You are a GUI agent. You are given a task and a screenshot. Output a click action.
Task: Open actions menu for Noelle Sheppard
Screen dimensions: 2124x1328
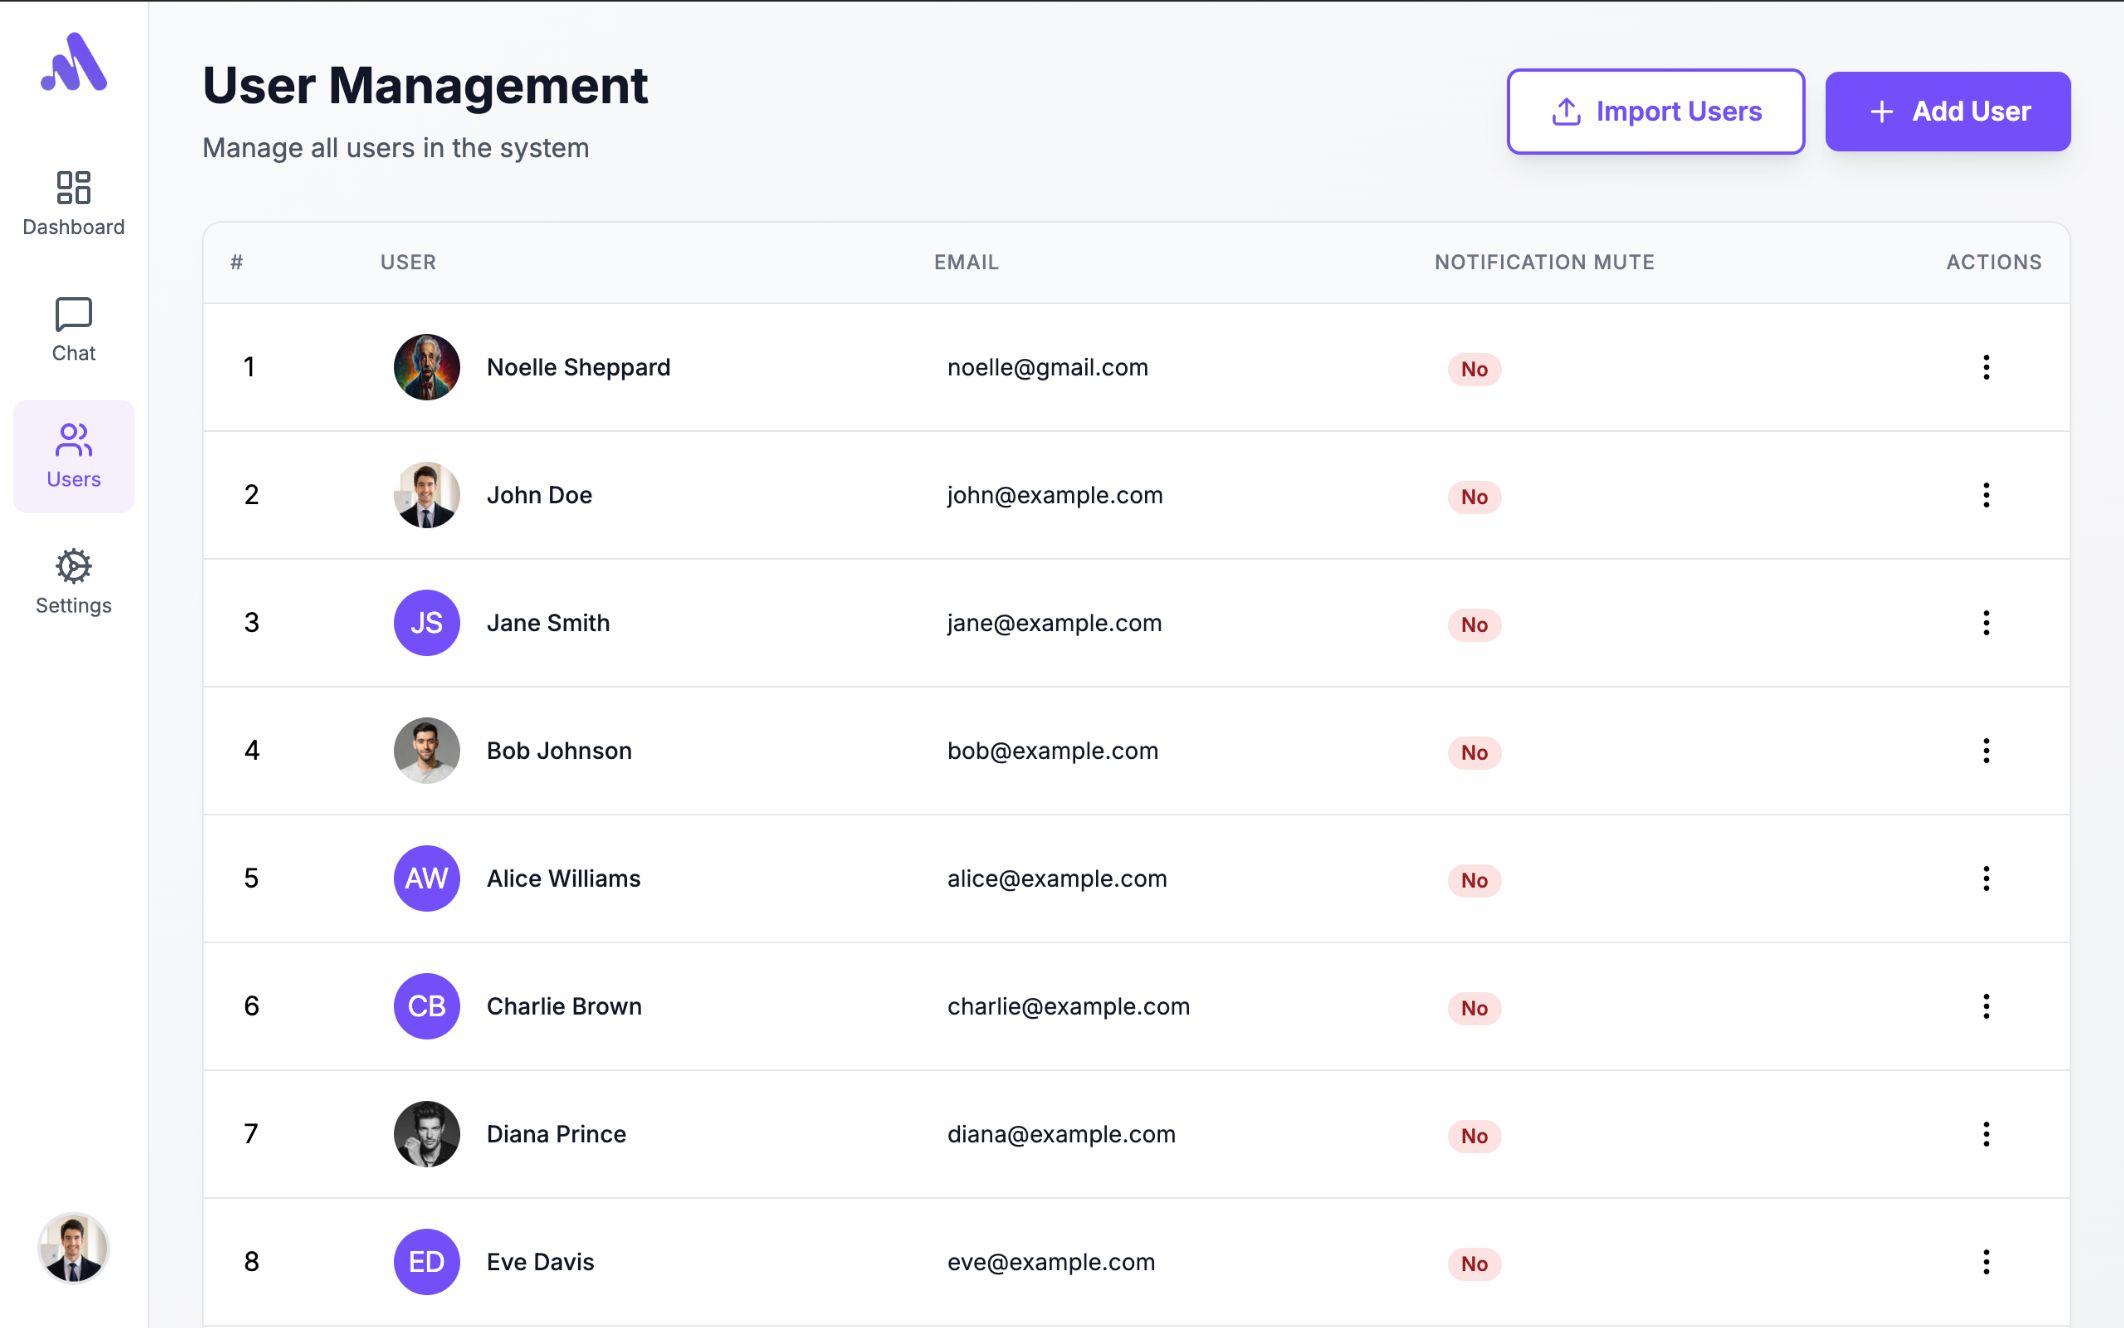coord(1986,367)
